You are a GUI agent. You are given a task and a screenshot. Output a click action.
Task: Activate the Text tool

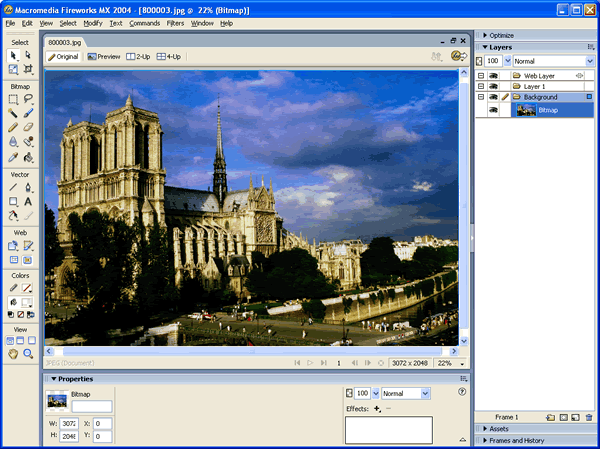coord(28,201)
